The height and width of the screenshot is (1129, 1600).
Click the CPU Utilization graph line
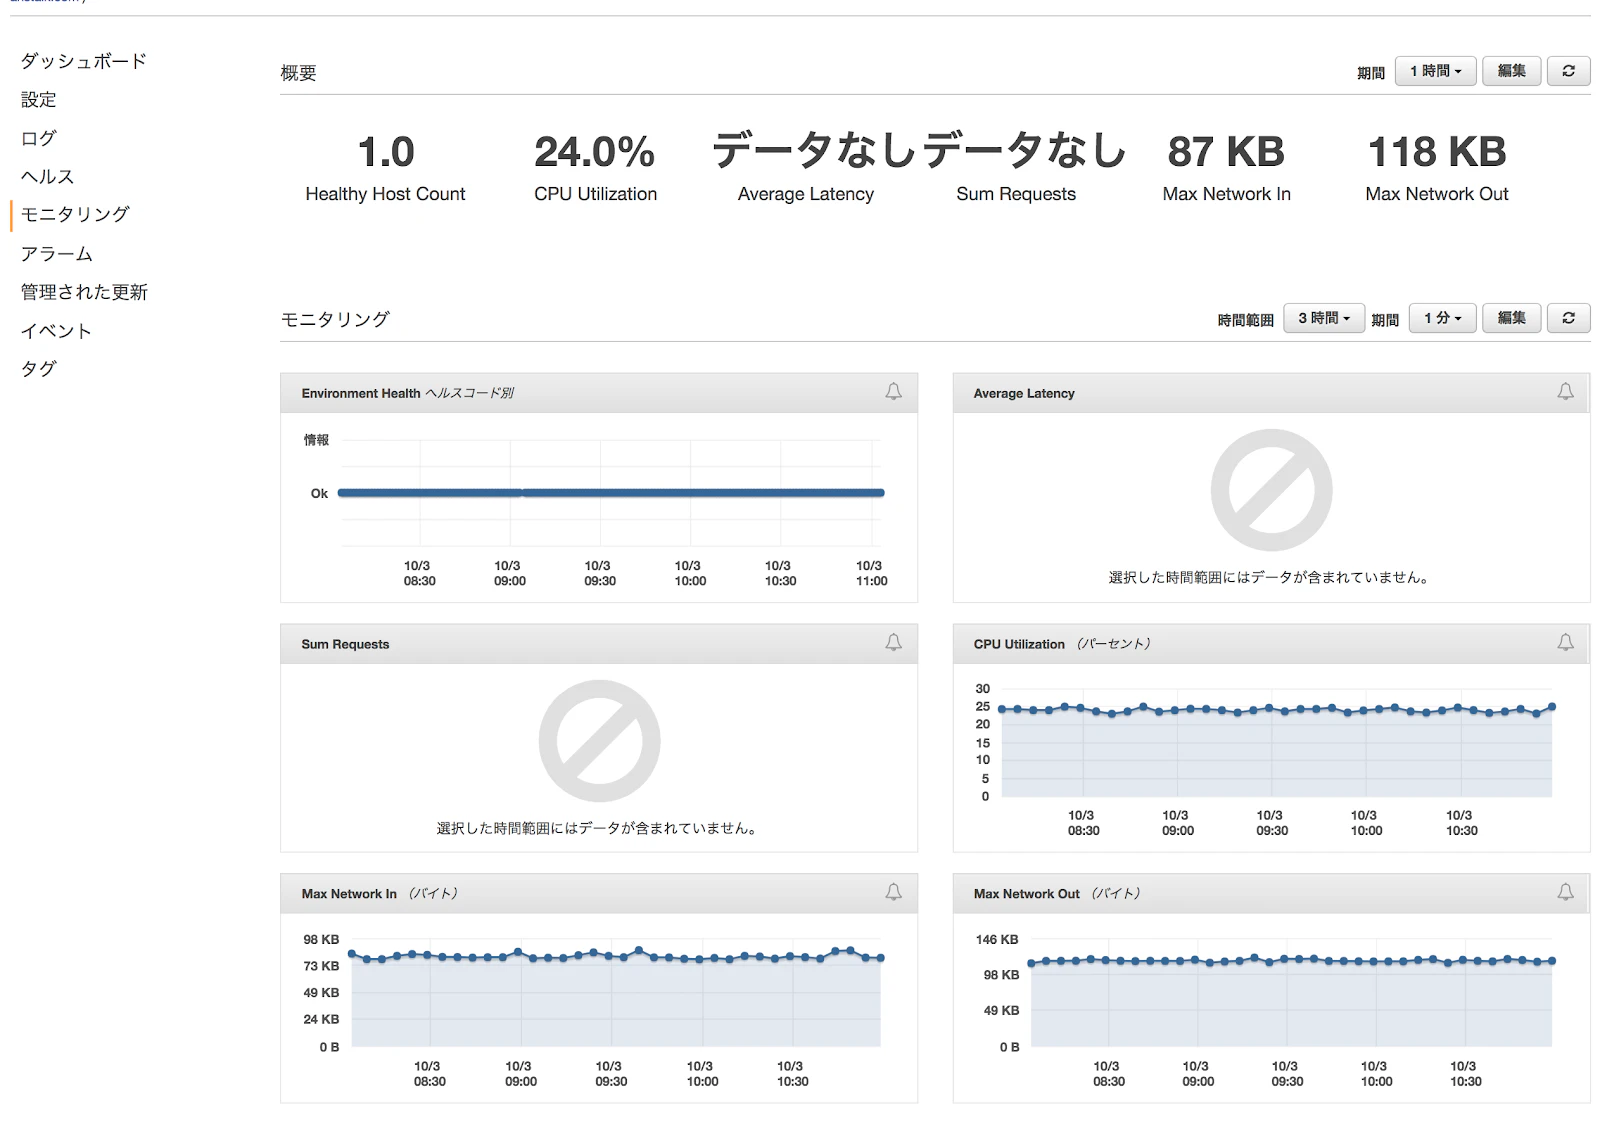click(x=1276, y=710)
